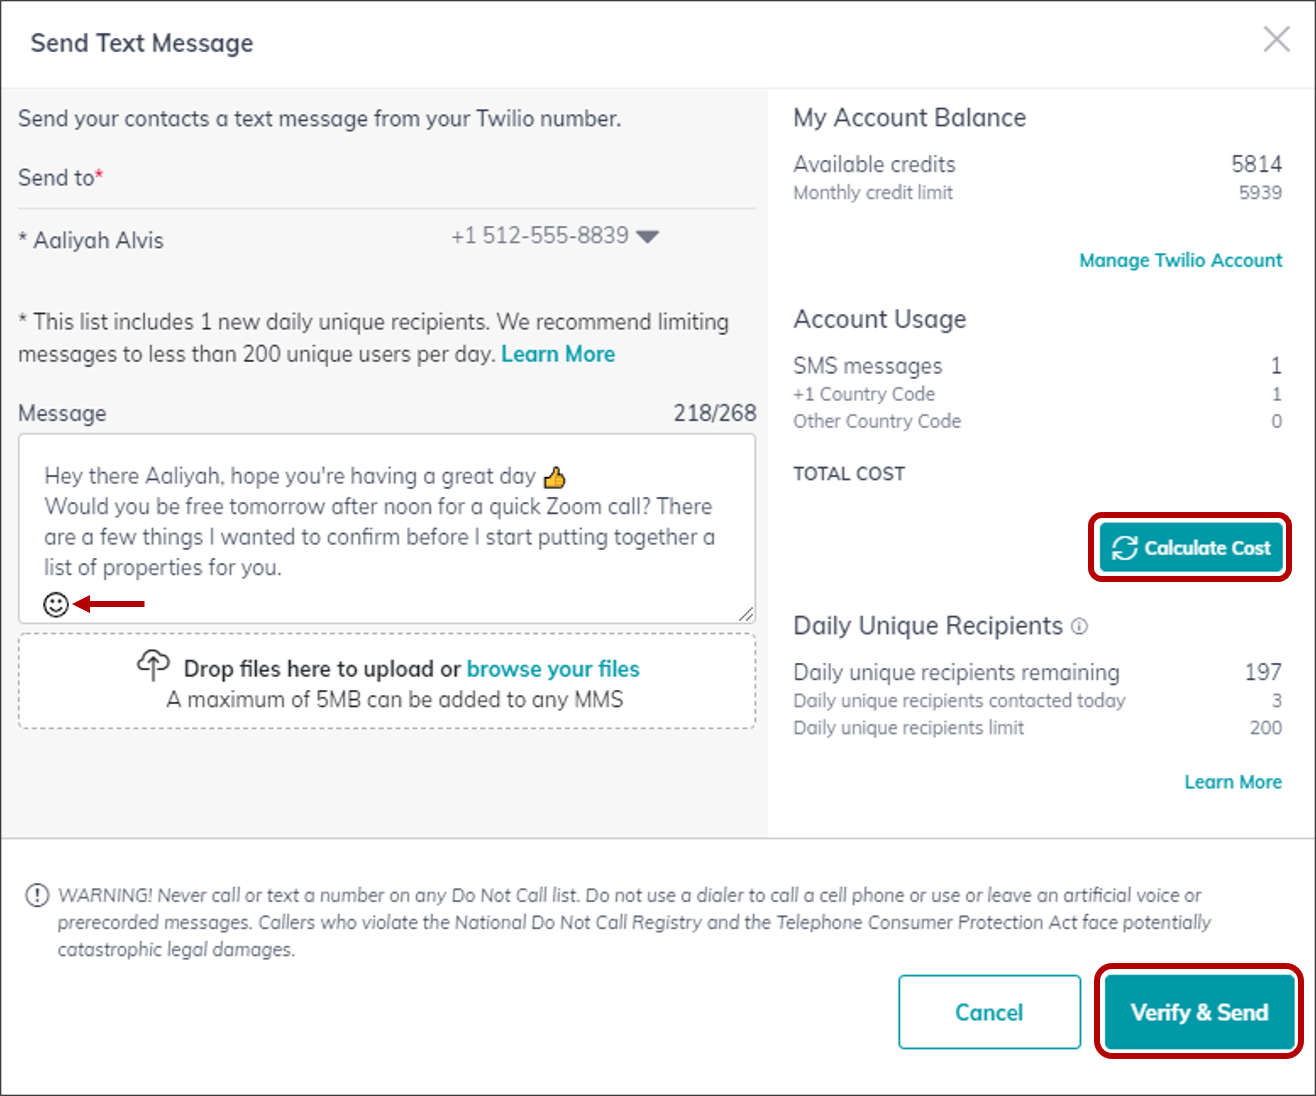1316x1096 pixels.
Task: Click Verify & Send to send the message
Action: pyautogui.click(x=1199, y=1012)
